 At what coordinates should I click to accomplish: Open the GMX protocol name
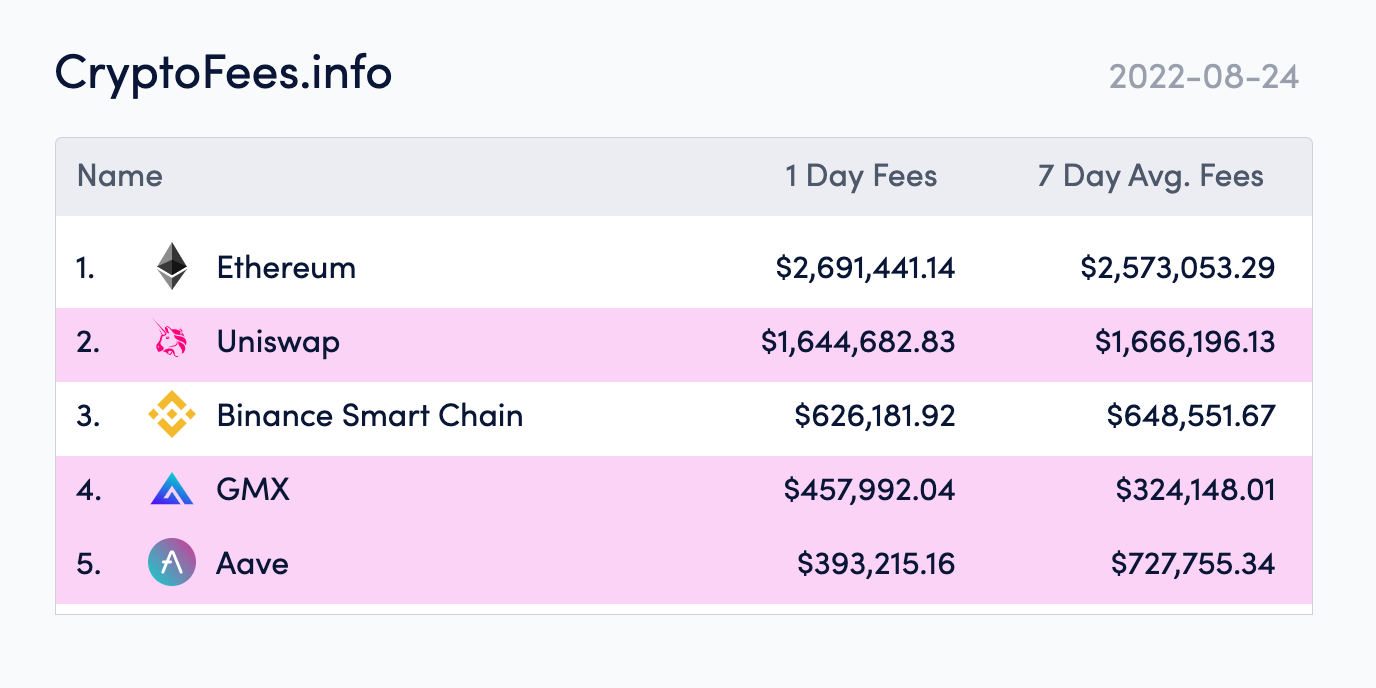[253, 489]
